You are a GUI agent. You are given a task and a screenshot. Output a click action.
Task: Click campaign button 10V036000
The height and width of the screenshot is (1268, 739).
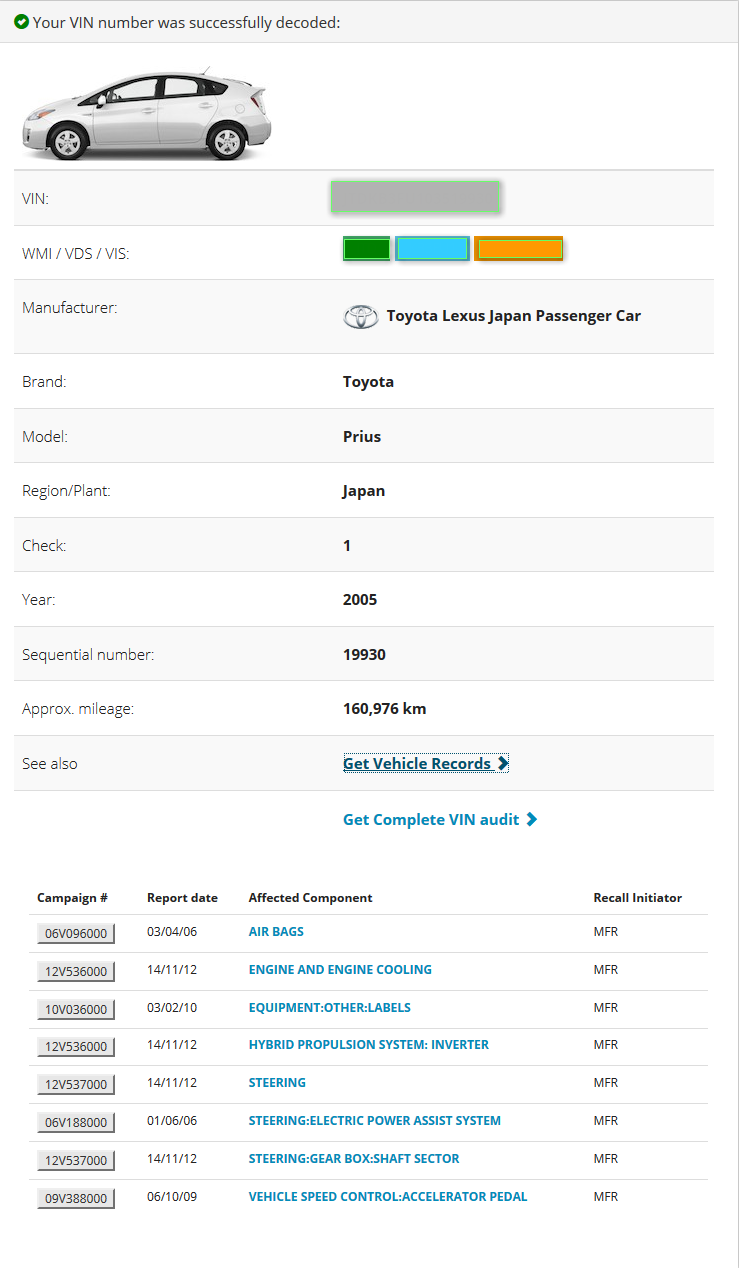(x=76, y=1009)
